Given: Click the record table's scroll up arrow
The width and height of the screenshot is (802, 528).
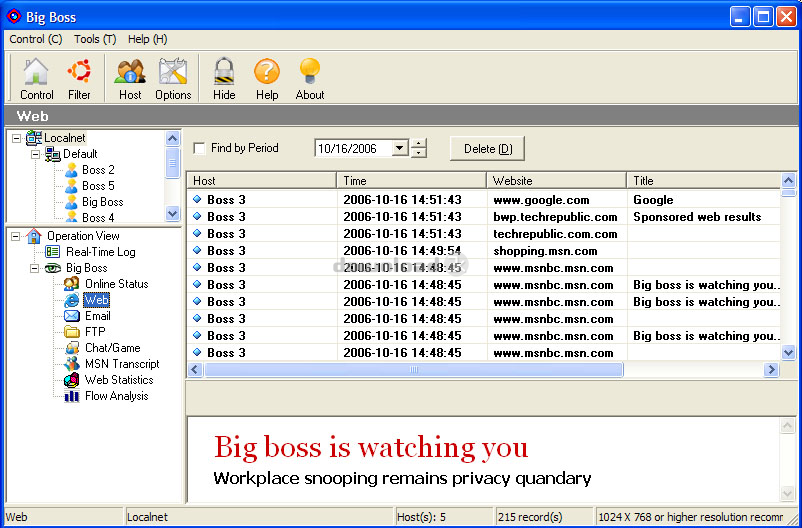Looking at the screenshot, I should point(788,180).
